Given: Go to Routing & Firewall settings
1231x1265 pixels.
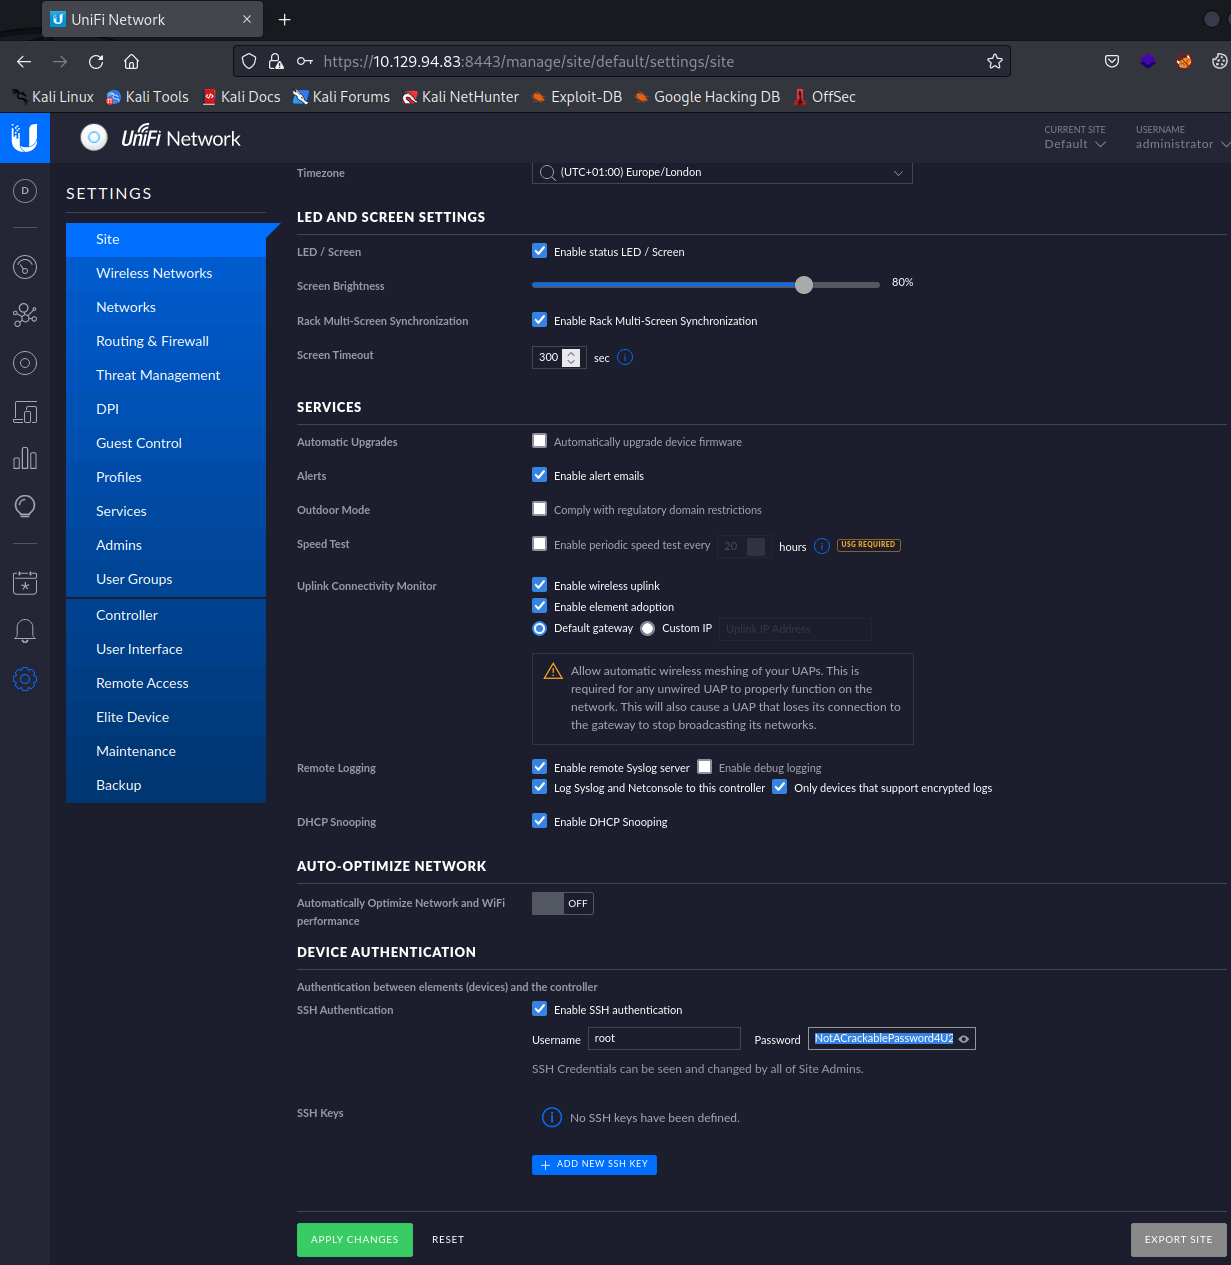Looking at the screenshot, I should (x=152, y=341).
